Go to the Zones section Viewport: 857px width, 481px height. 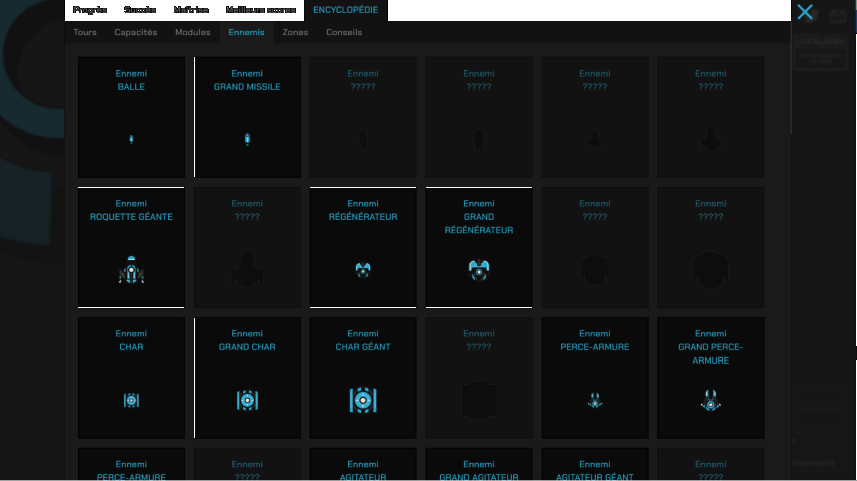point(295,32)
